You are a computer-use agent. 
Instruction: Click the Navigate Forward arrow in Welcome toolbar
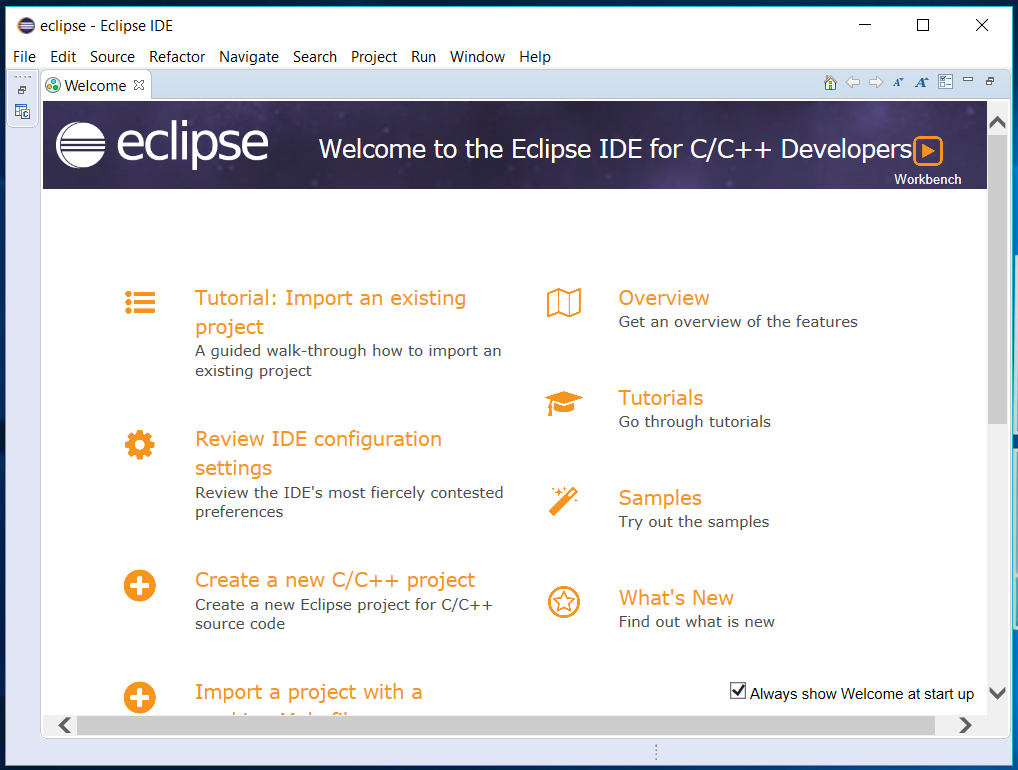[876, 82]
